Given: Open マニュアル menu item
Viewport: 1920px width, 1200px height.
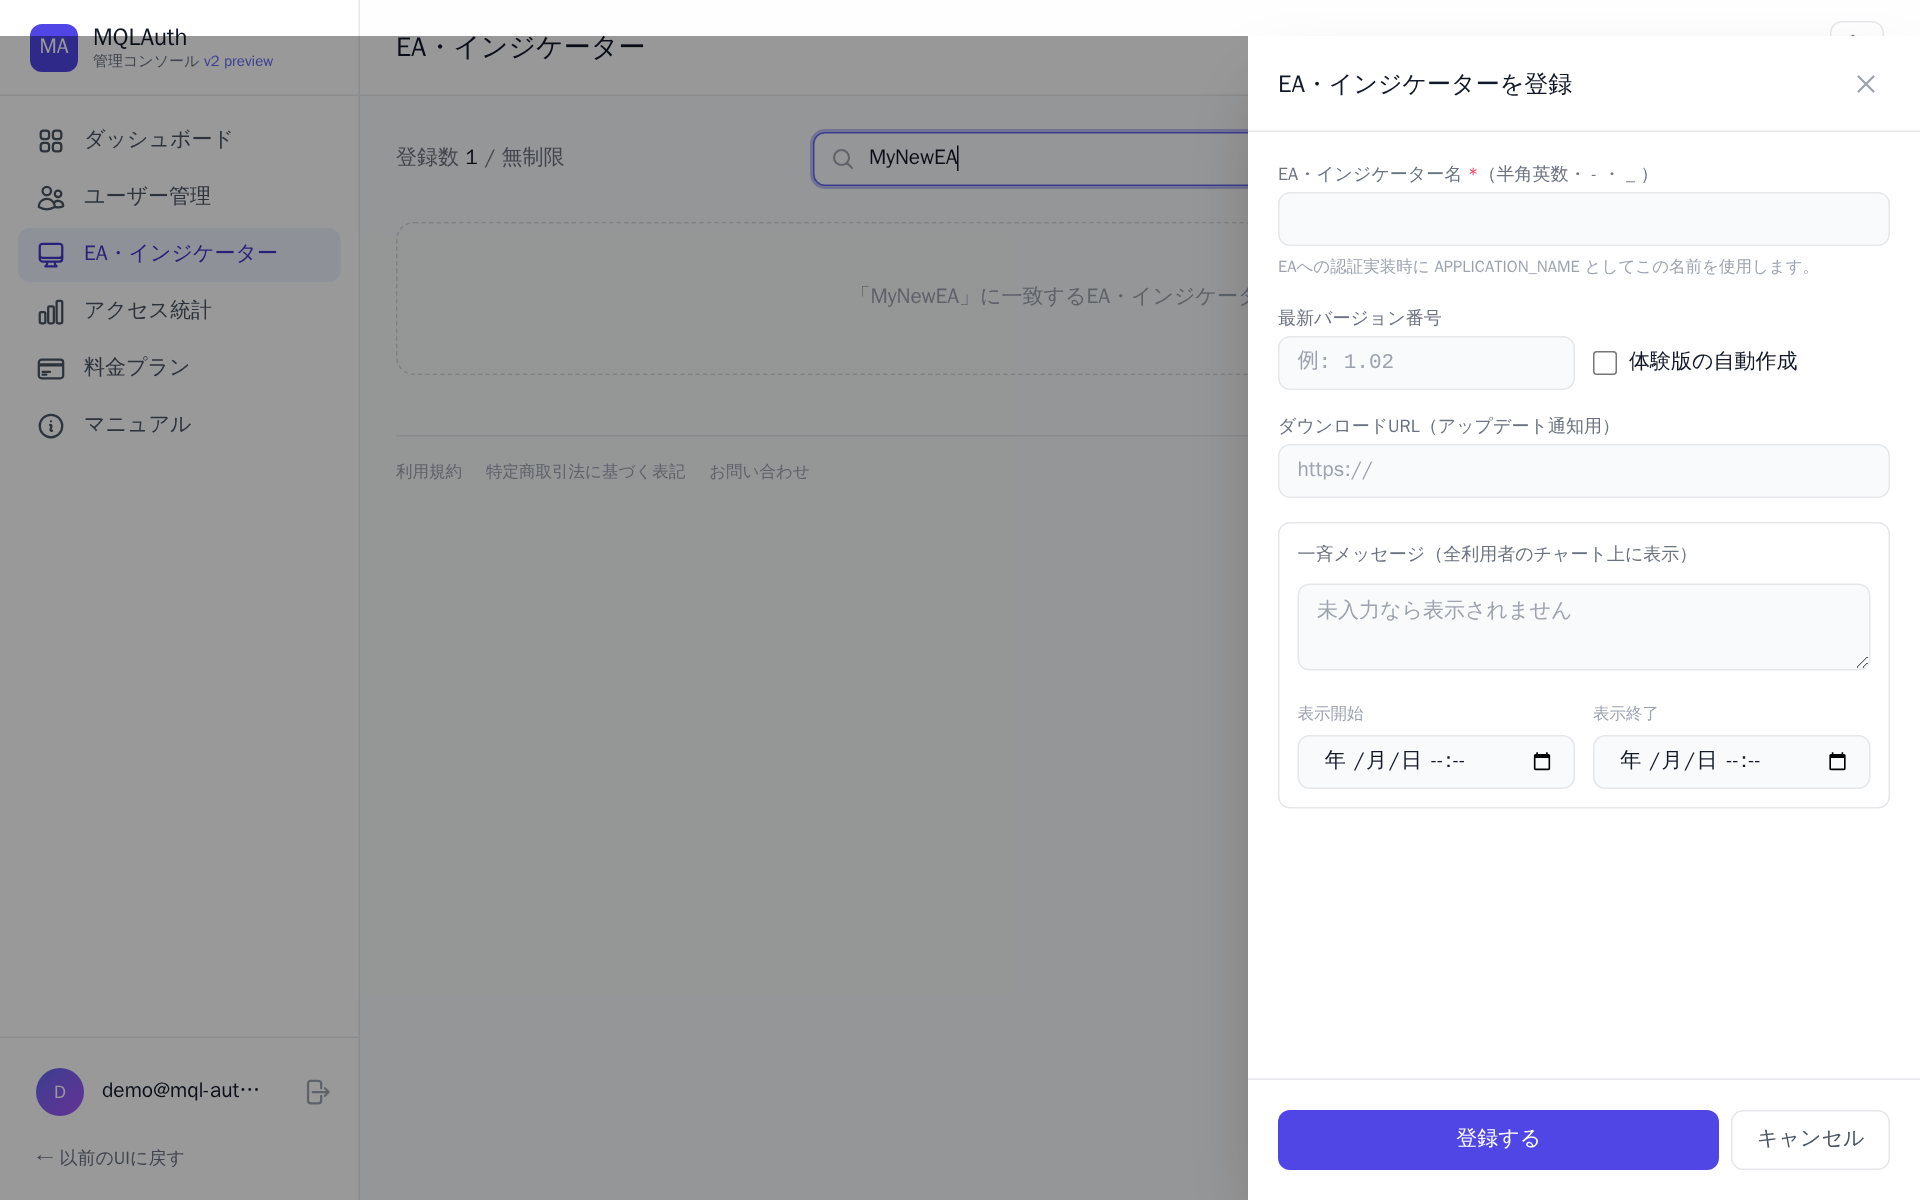Looking at the screenshot, I should (x=179, y=425).
